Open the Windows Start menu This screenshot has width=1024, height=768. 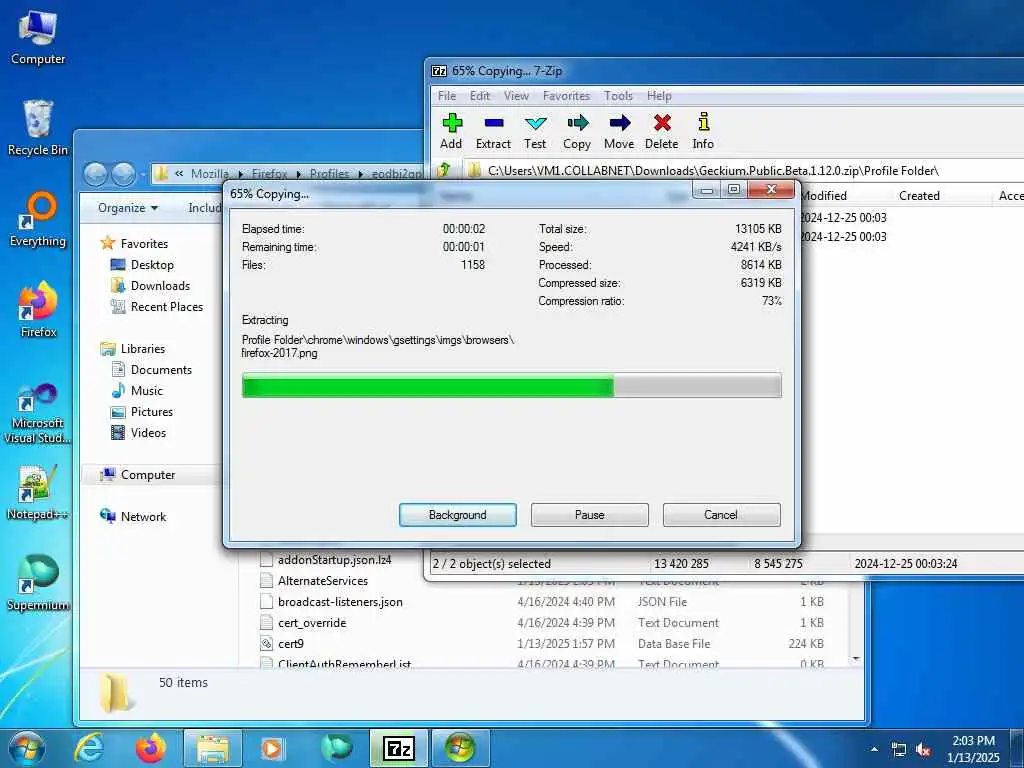tap(27, 748)
